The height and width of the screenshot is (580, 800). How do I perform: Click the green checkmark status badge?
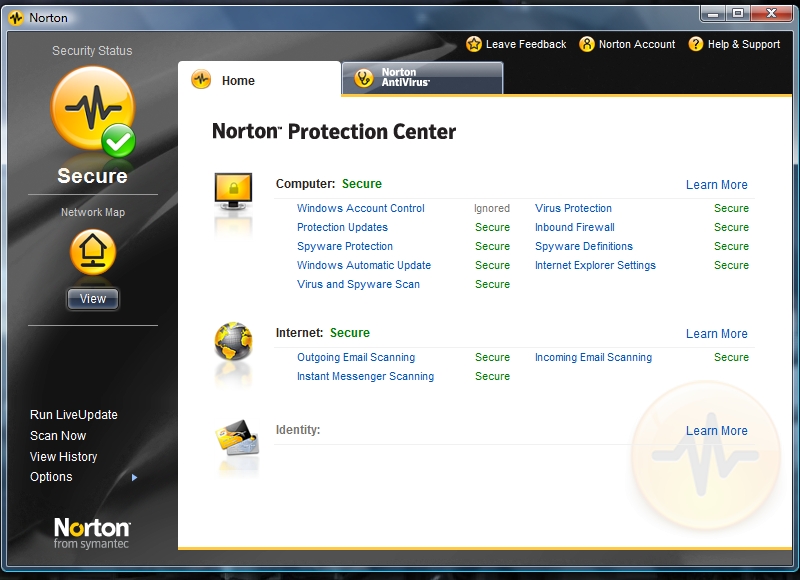tap(118, 140)
